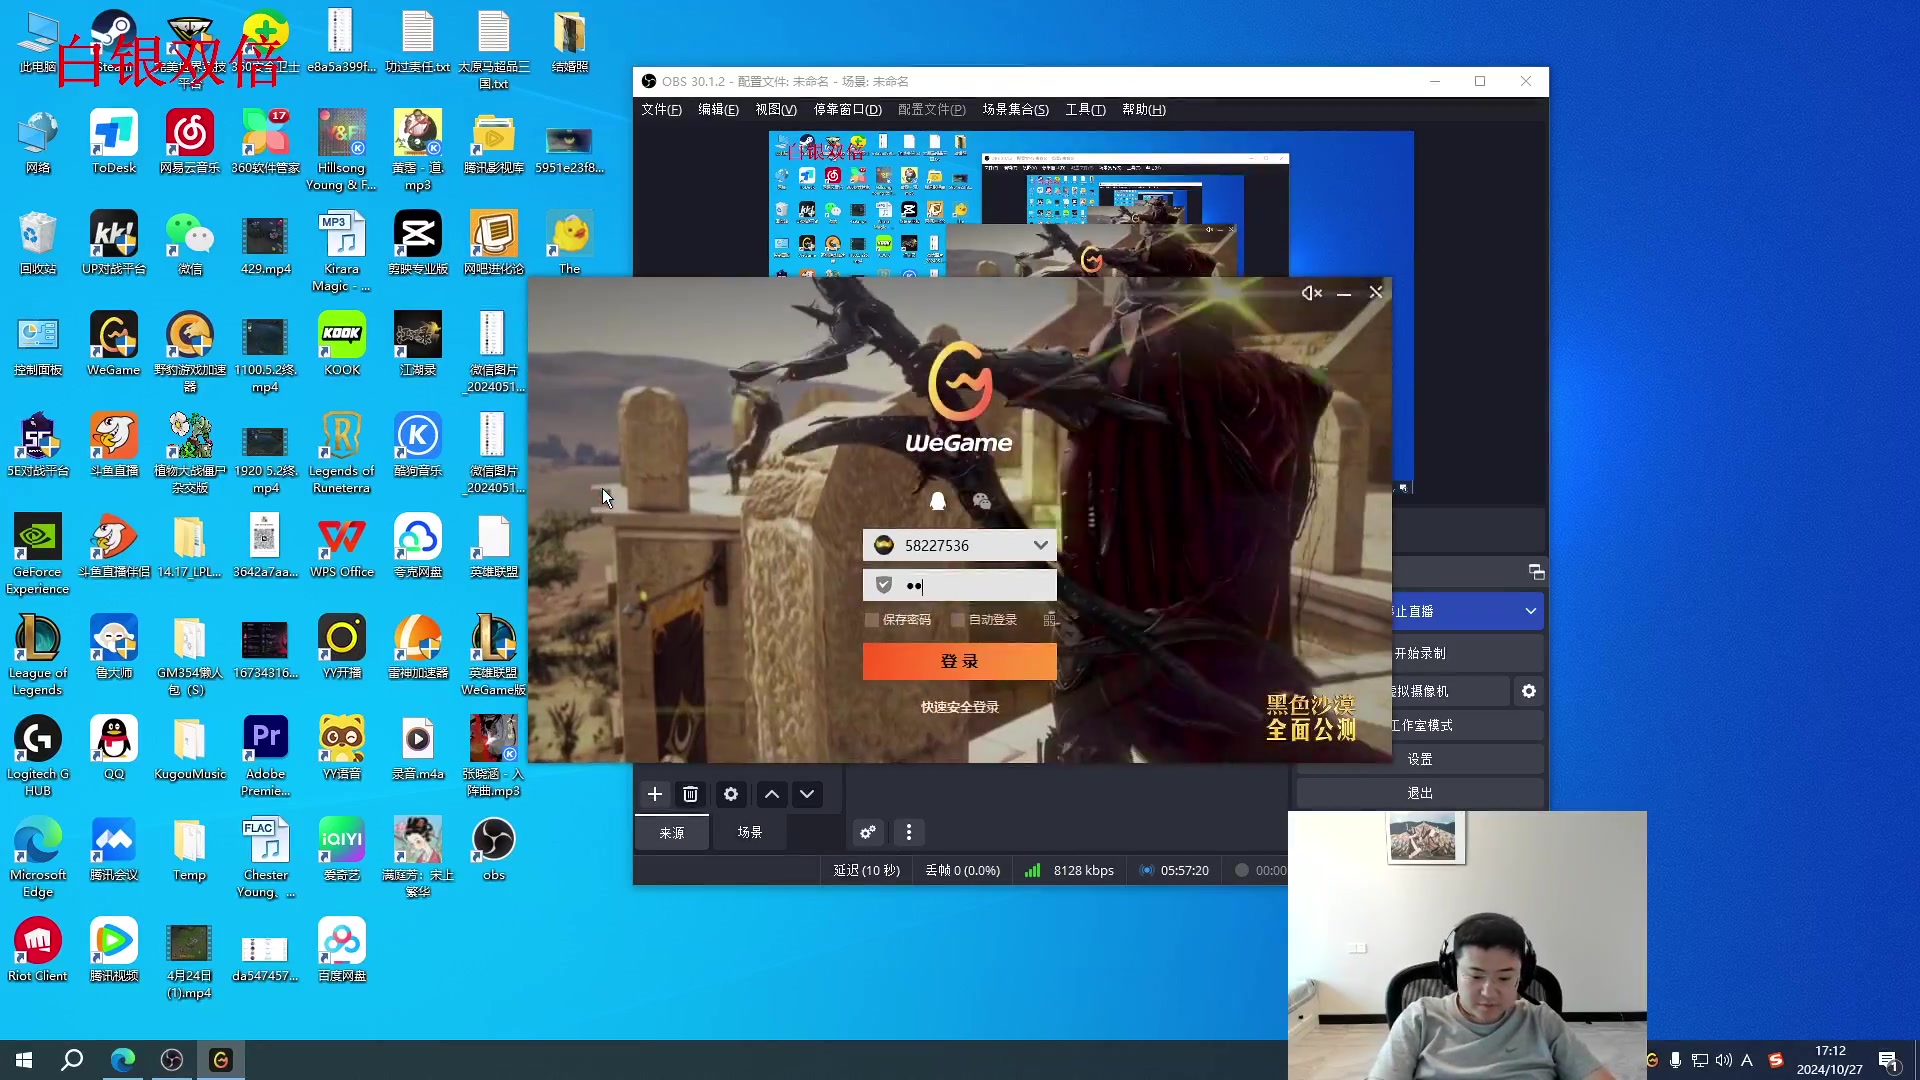The image size is (1920, 1080).
Task: Open Riot Client desktop shortcut
Action: pyautogui.click(x=38, y=949)
